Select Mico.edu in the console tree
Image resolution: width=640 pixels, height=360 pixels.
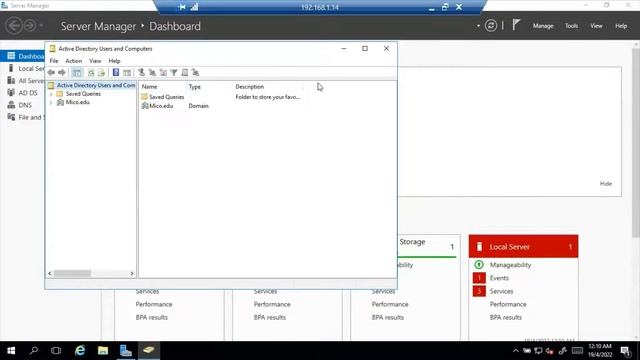pyautogui.click(x=78, y=102)
